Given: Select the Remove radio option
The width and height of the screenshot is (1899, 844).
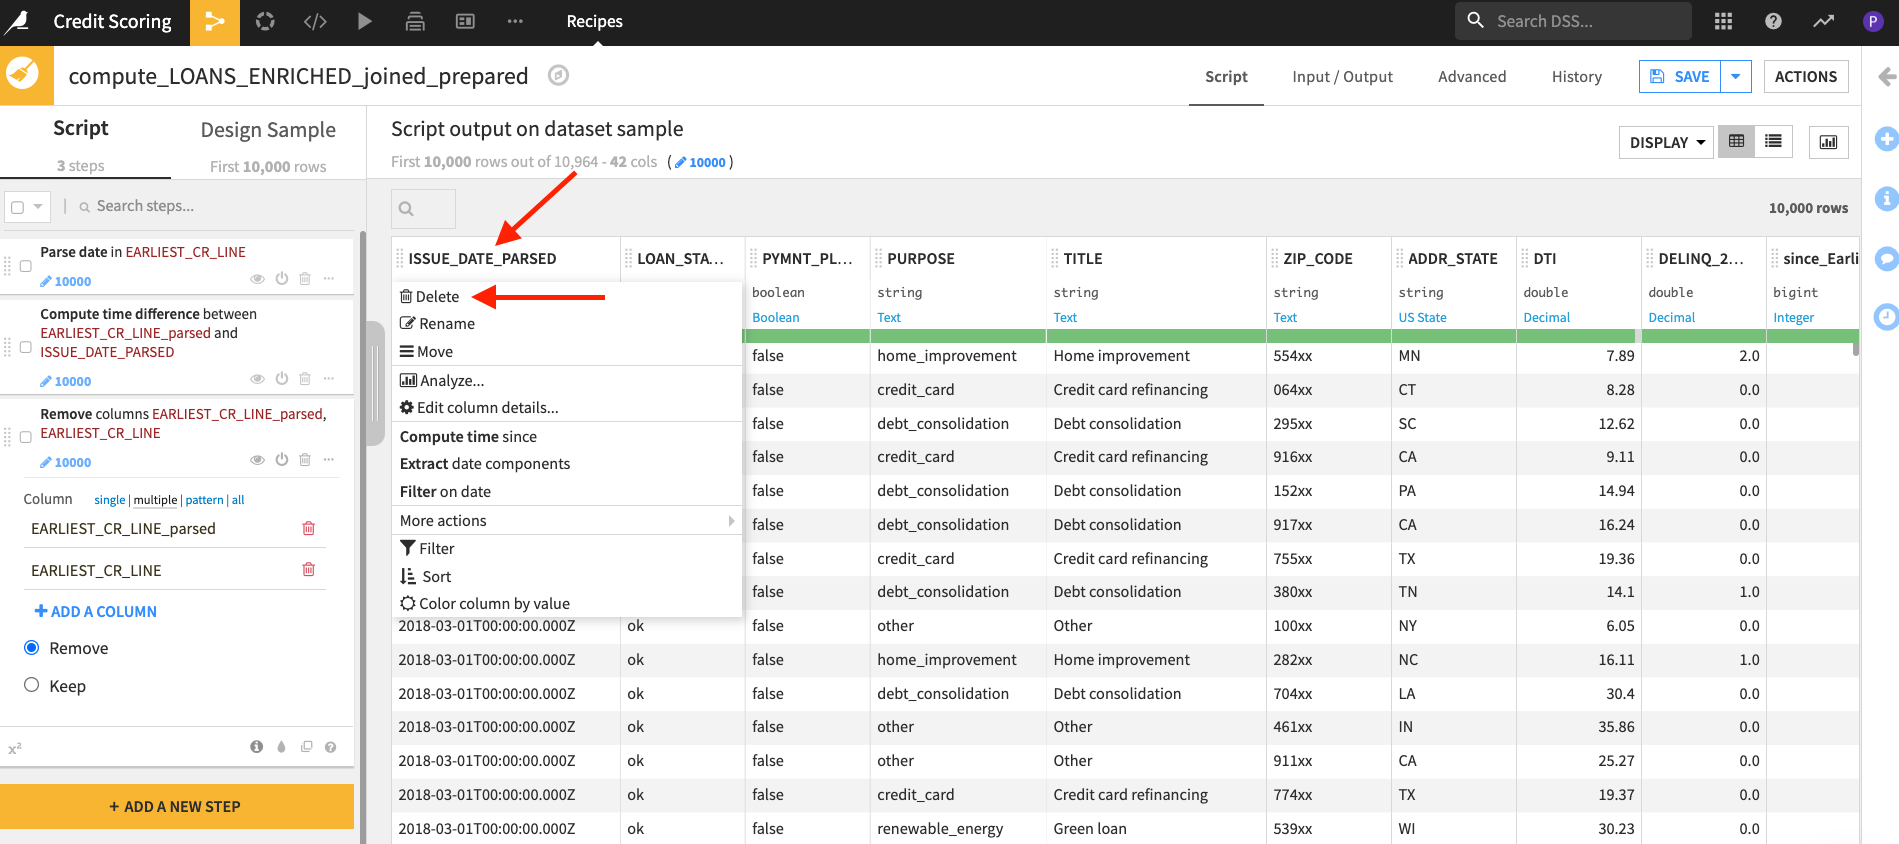Looking at the screenshot, I should tap(32, 648).
